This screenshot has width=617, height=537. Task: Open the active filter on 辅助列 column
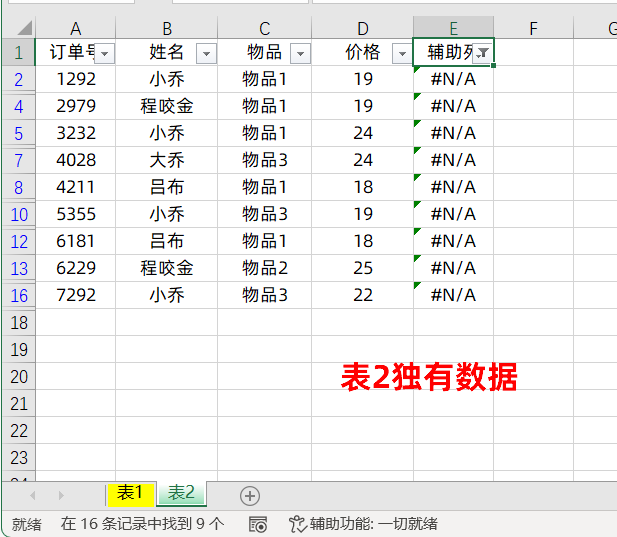[482, 54]
